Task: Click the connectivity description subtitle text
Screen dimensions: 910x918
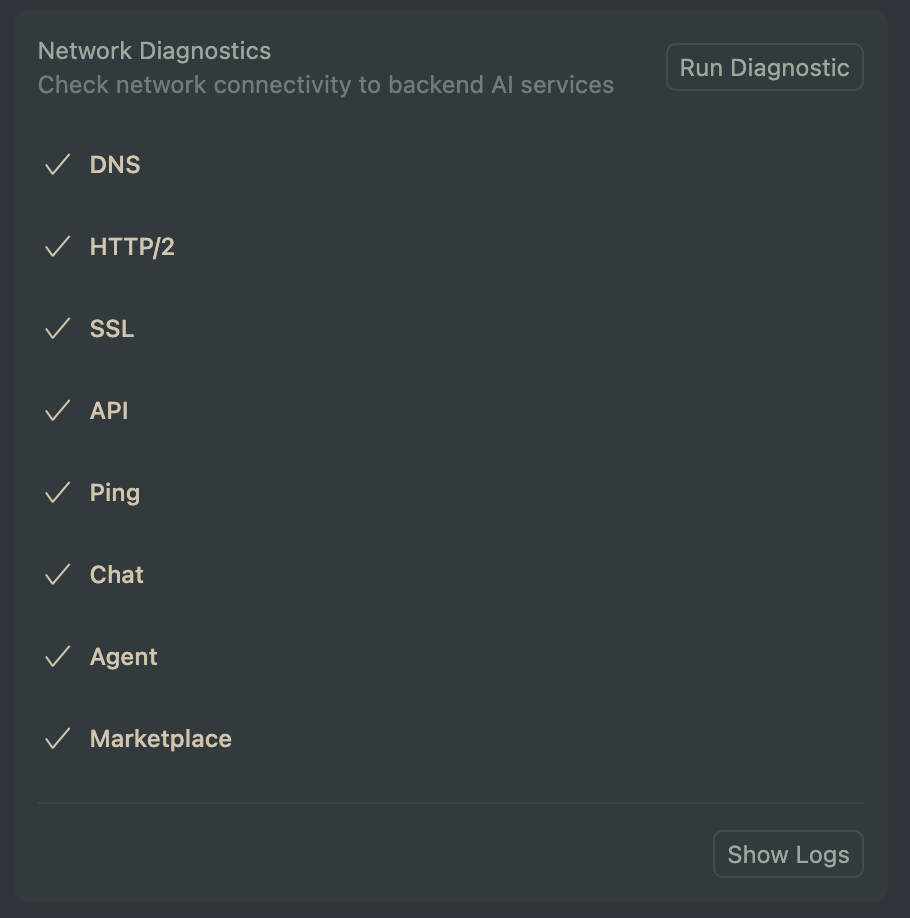Action: (x=326, y=85)
